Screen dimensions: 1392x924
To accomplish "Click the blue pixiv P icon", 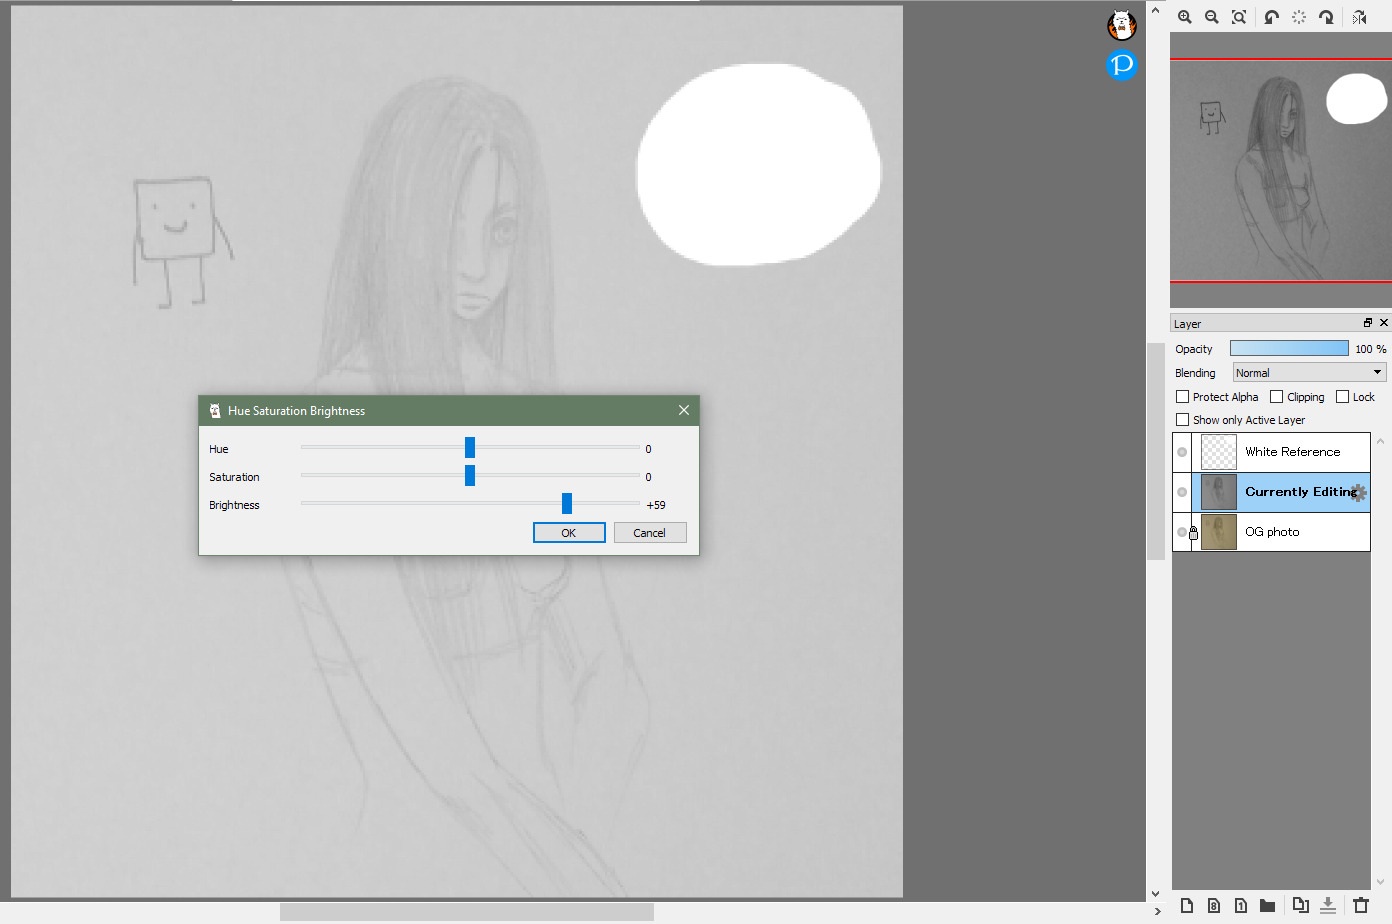I will (x=1122, y=65).
